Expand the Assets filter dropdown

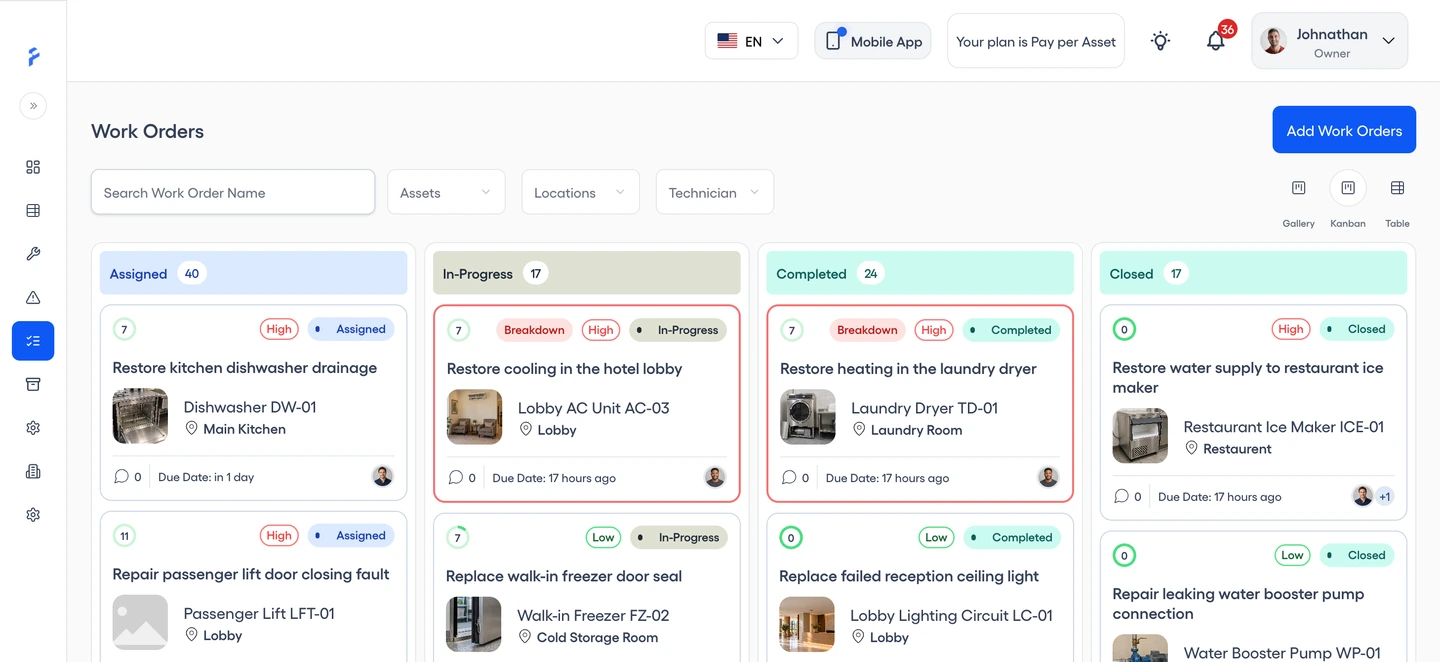(446, 192)
